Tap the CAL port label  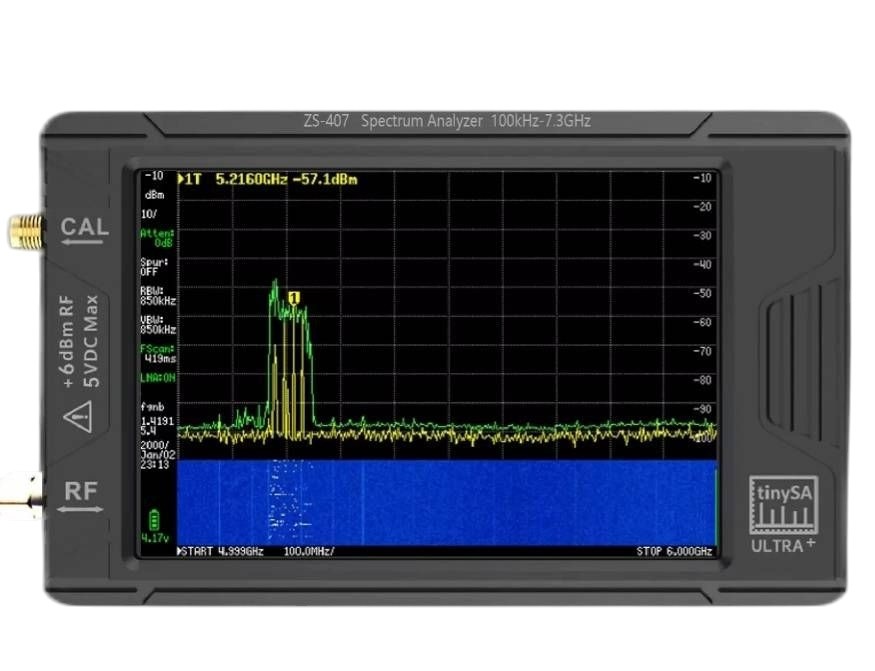point(84,227)
